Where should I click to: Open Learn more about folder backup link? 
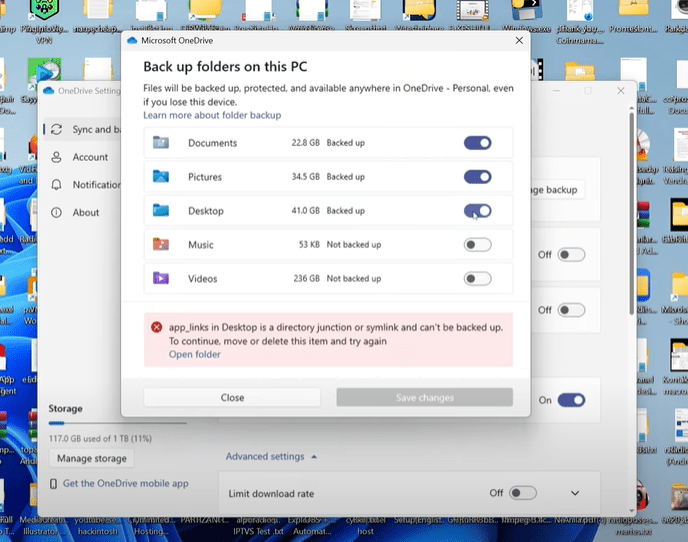point(212,116)
